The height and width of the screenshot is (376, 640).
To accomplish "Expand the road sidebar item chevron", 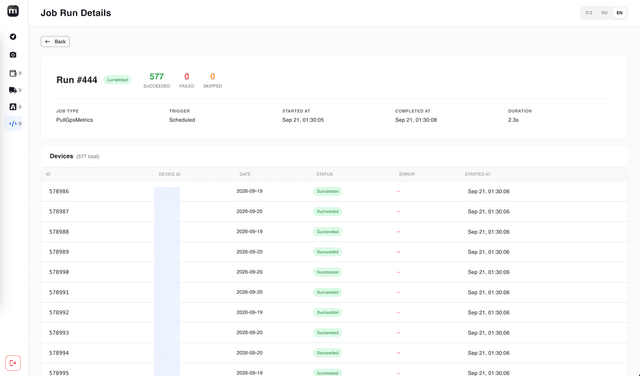I will tap(20, 107).
